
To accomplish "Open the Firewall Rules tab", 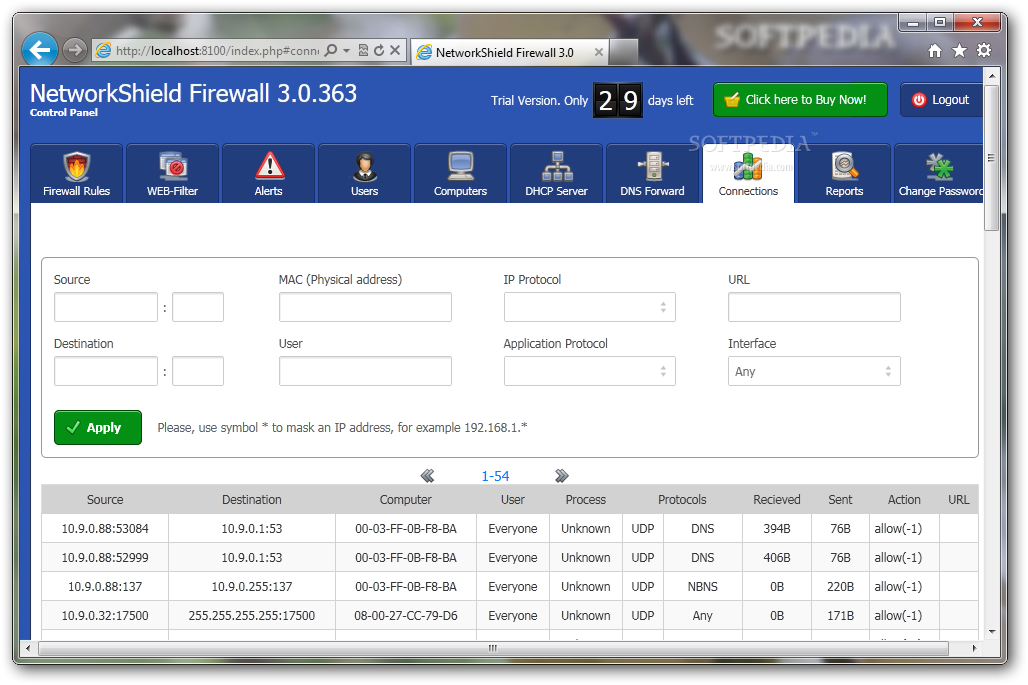I will click(x=76, y=174).
